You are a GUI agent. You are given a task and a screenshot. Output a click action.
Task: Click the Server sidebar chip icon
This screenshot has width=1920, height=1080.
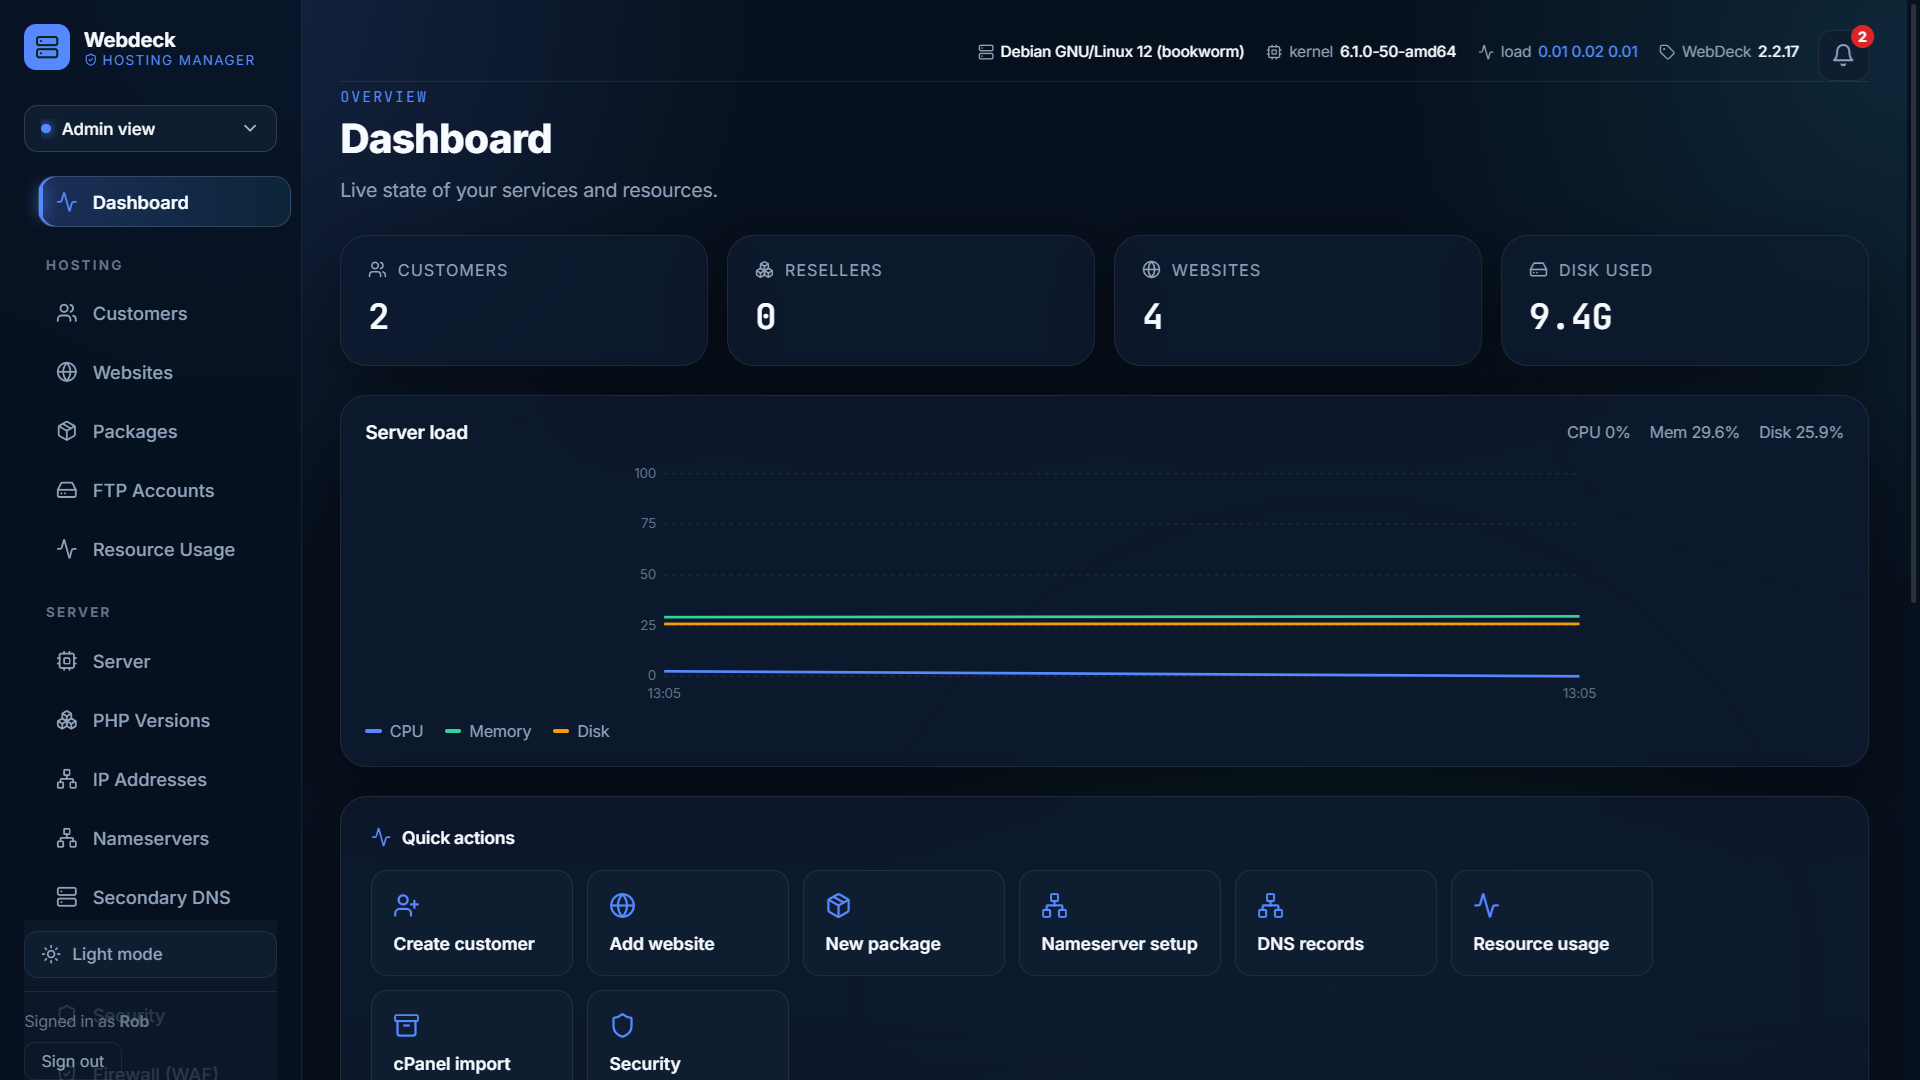tap(67, 661)
